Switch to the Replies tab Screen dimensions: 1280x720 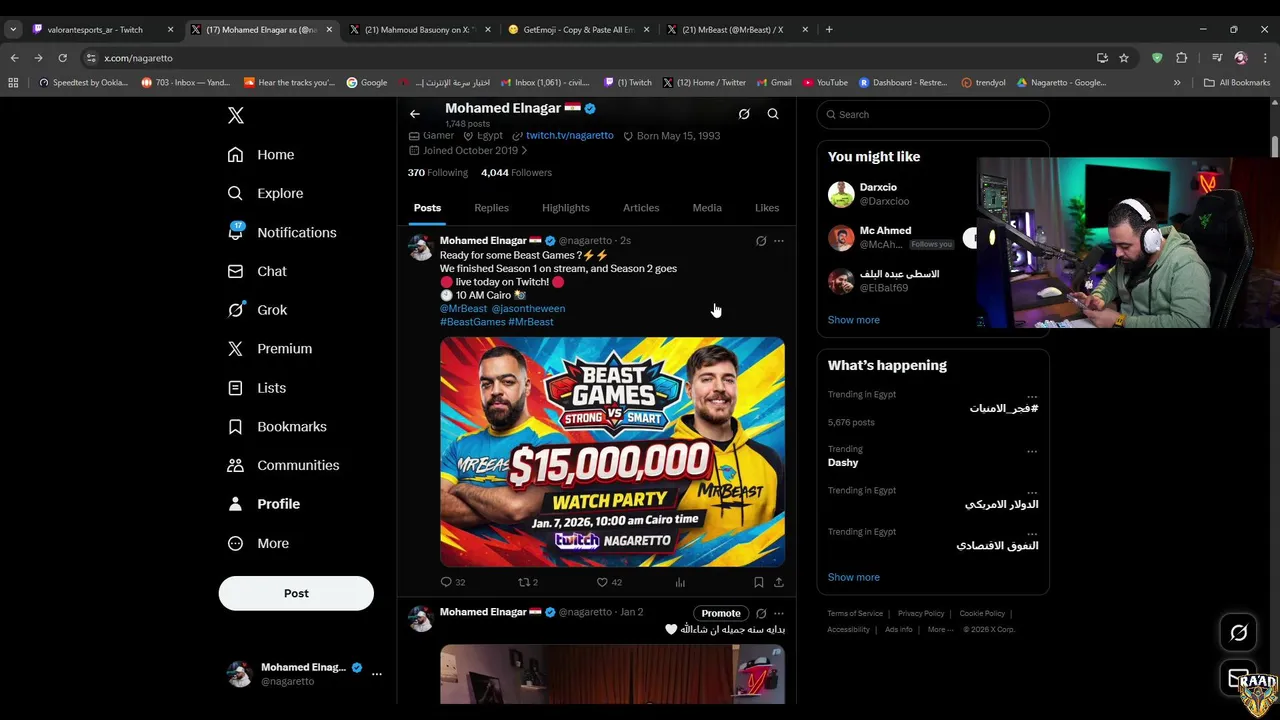(x=491, y=208)
